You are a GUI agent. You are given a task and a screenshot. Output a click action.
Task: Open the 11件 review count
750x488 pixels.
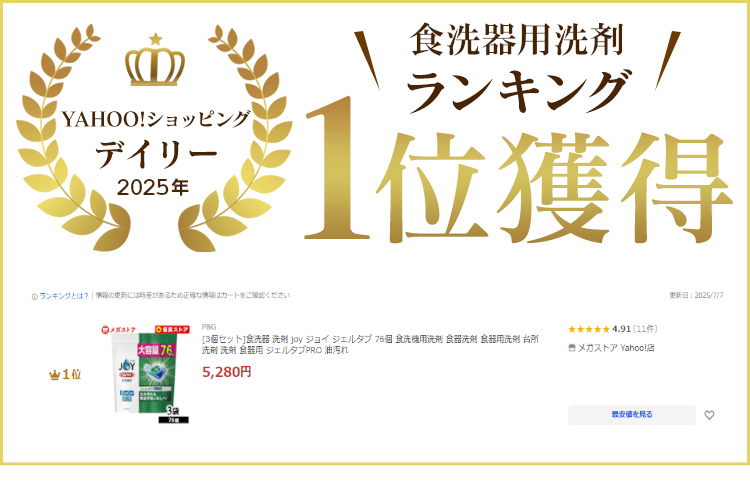[x=645, y=329]
